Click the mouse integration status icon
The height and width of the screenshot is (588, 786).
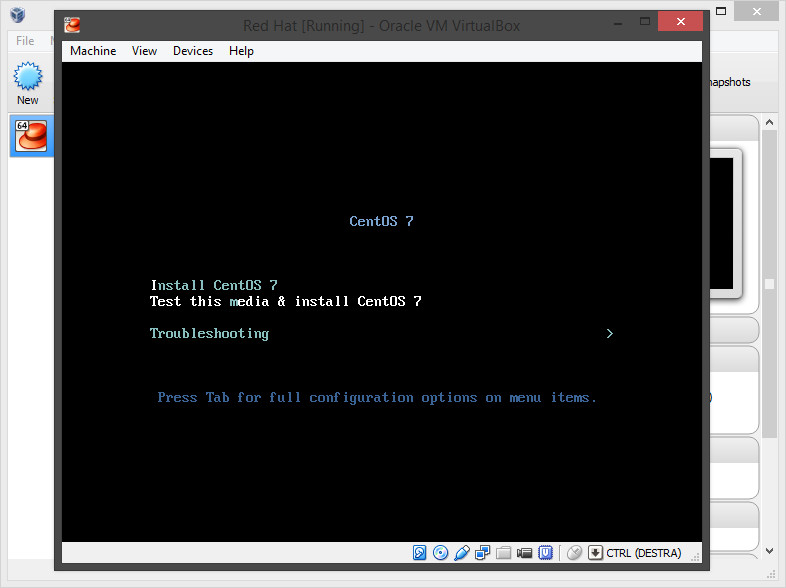(574, 553)
